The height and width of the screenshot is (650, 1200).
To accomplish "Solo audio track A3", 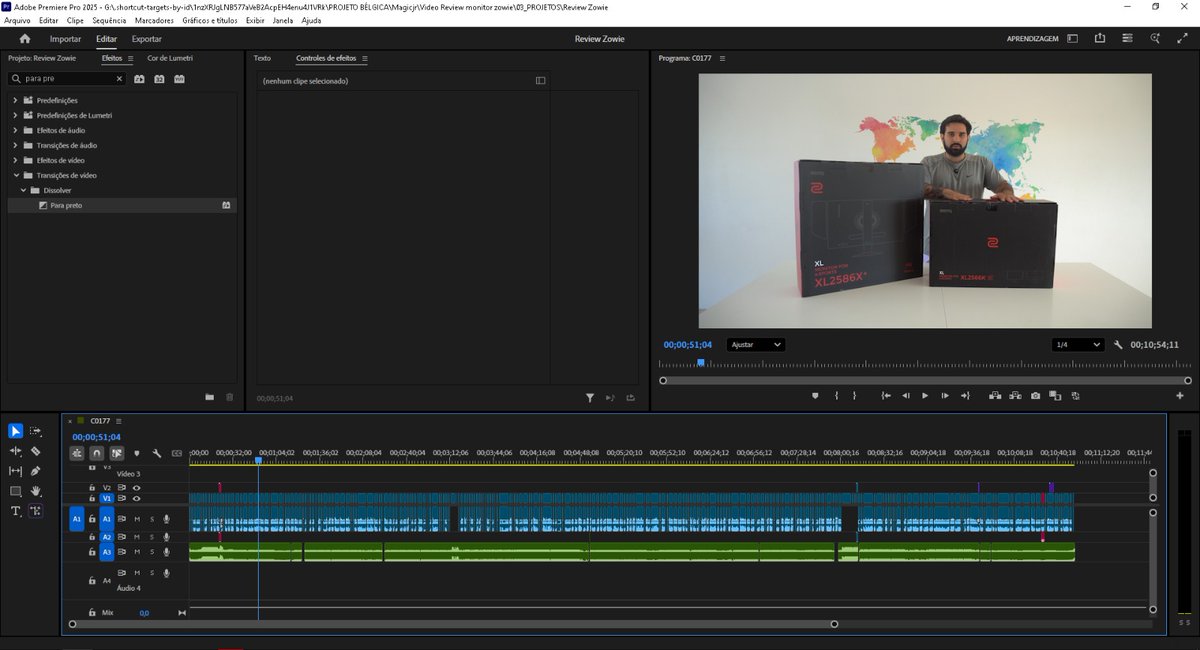I will click(152, 552).
